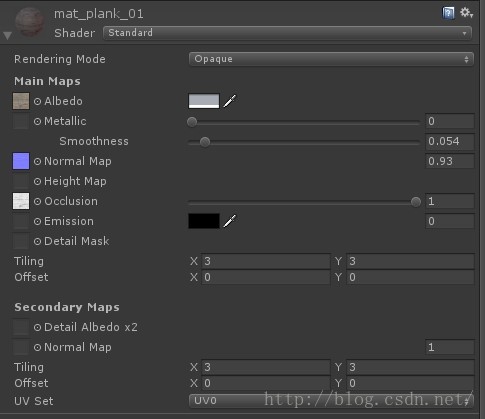Click the Main Maps section heading
The height and width of the screenshot is (419, 485).
tap(47, 81)
